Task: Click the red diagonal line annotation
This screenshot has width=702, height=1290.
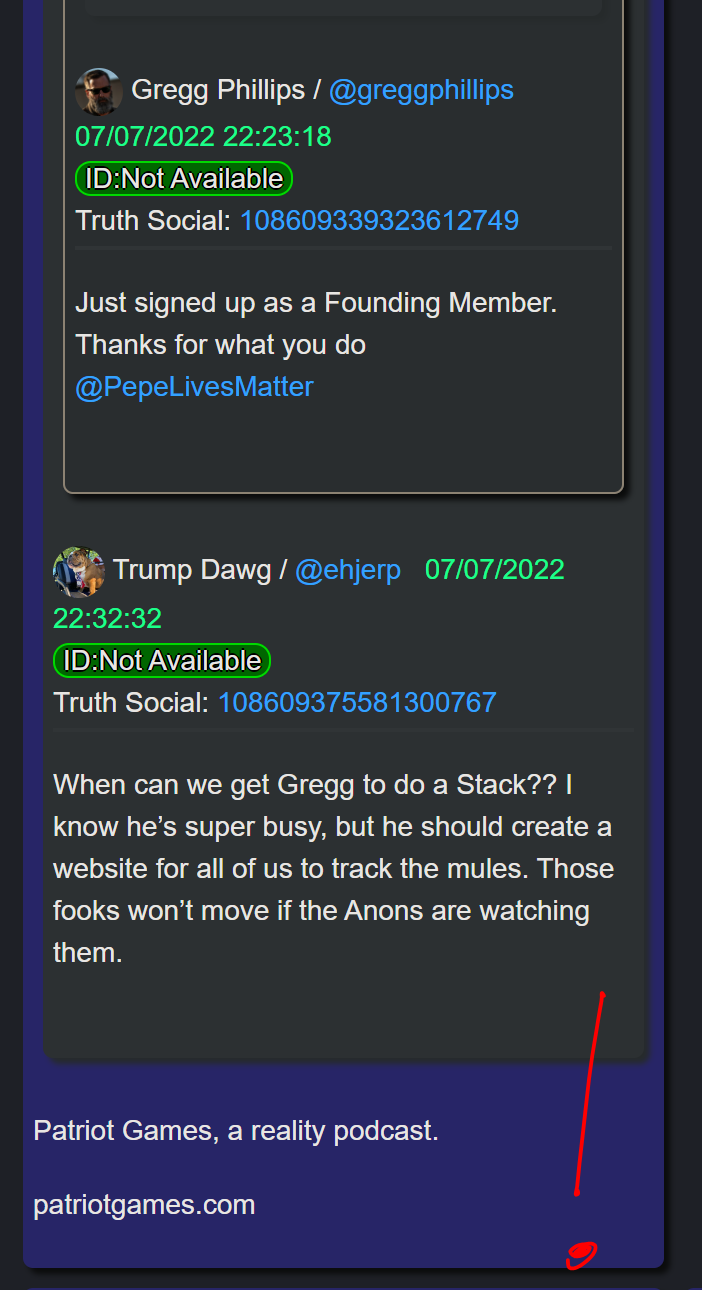Action: (x=590, y=1093)
